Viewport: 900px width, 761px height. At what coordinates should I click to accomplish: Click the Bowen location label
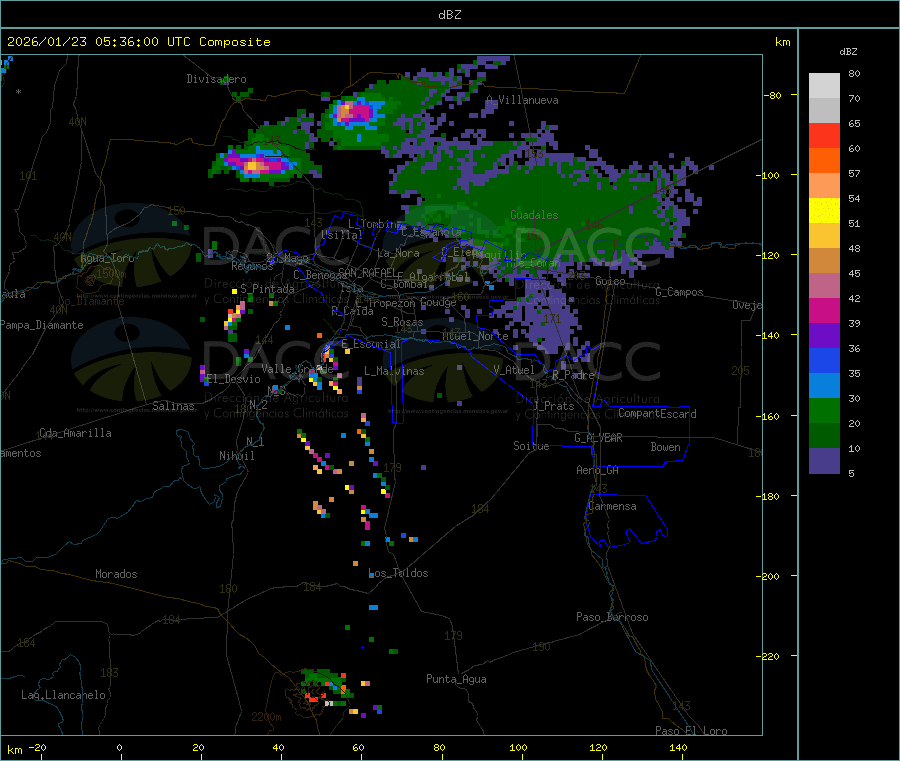(x=665, y=447)
